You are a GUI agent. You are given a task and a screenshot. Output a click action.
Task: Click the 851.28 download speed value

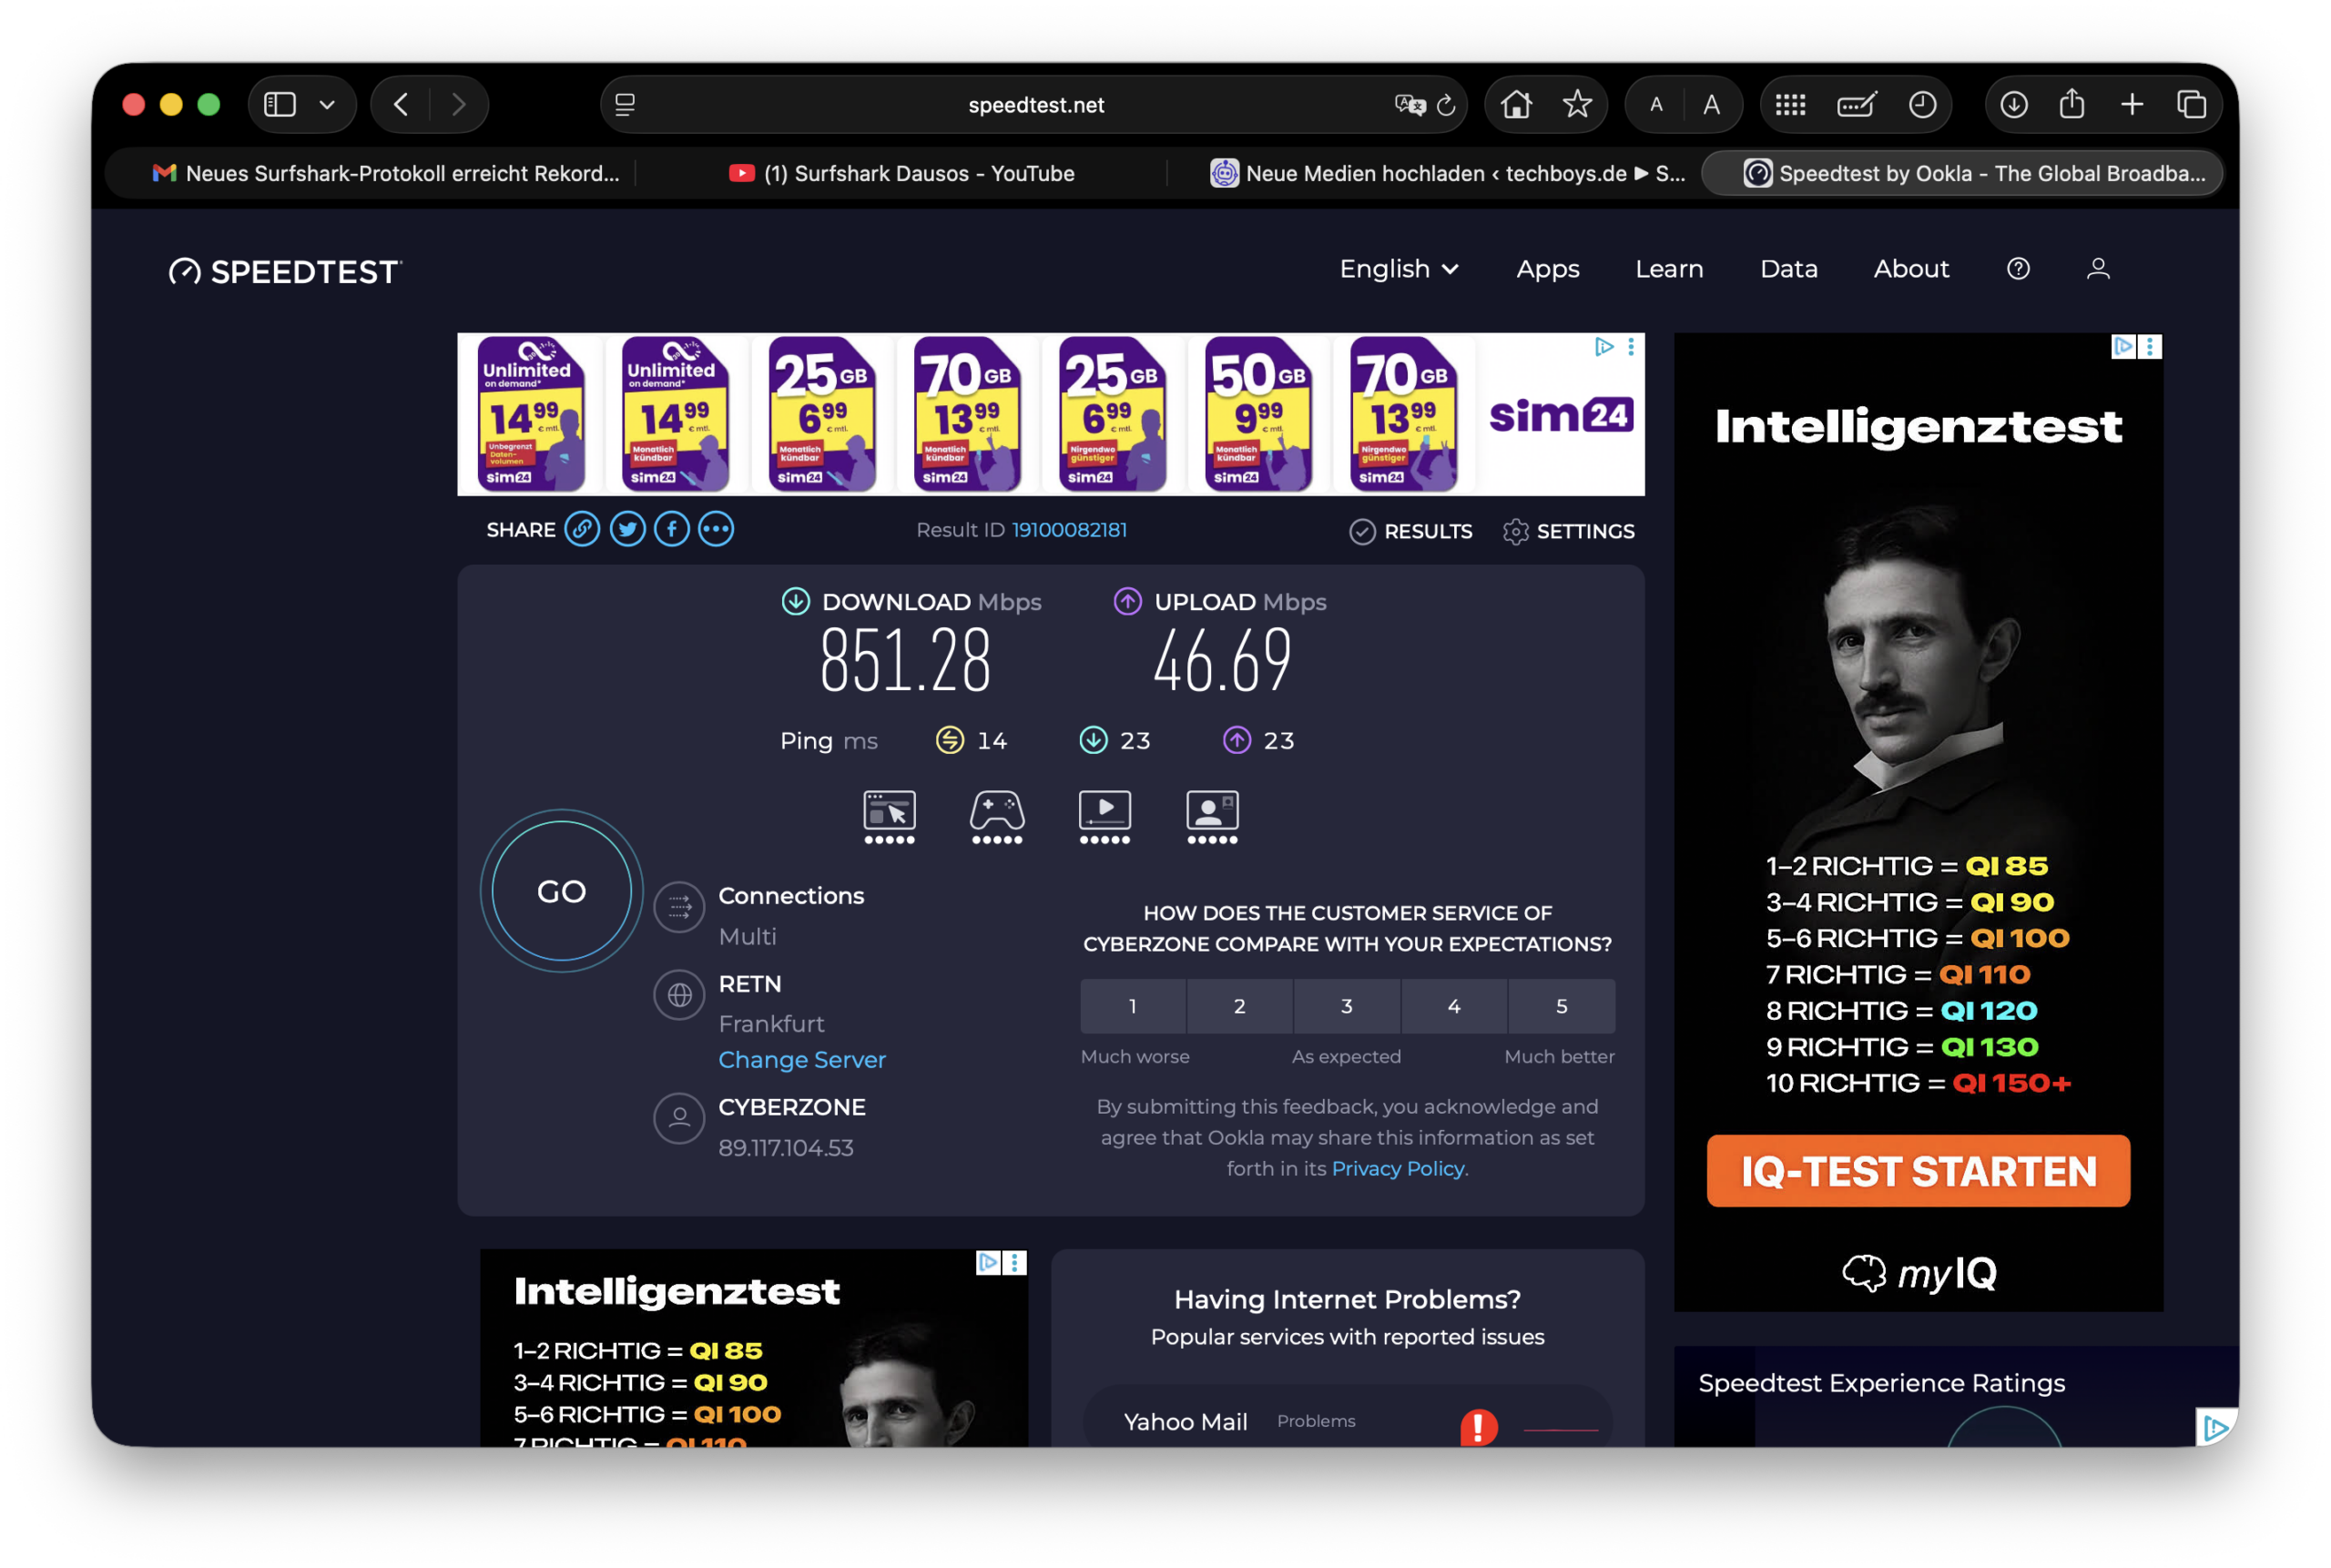click(x=905, y=661)
